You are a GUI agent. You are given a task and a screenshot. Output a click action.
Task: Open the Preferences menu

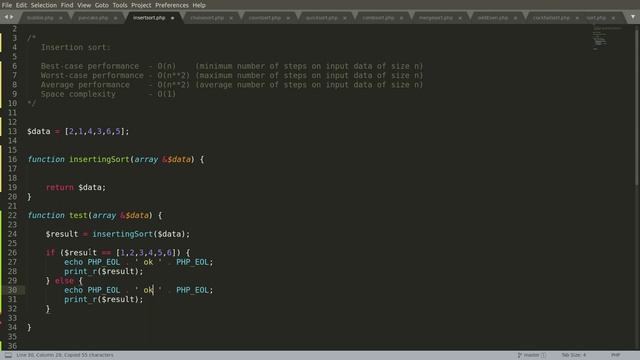click(x=172, y=5)
